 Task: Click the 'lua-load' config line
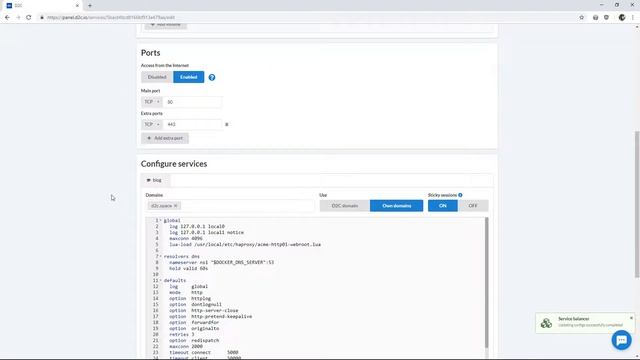245,244
